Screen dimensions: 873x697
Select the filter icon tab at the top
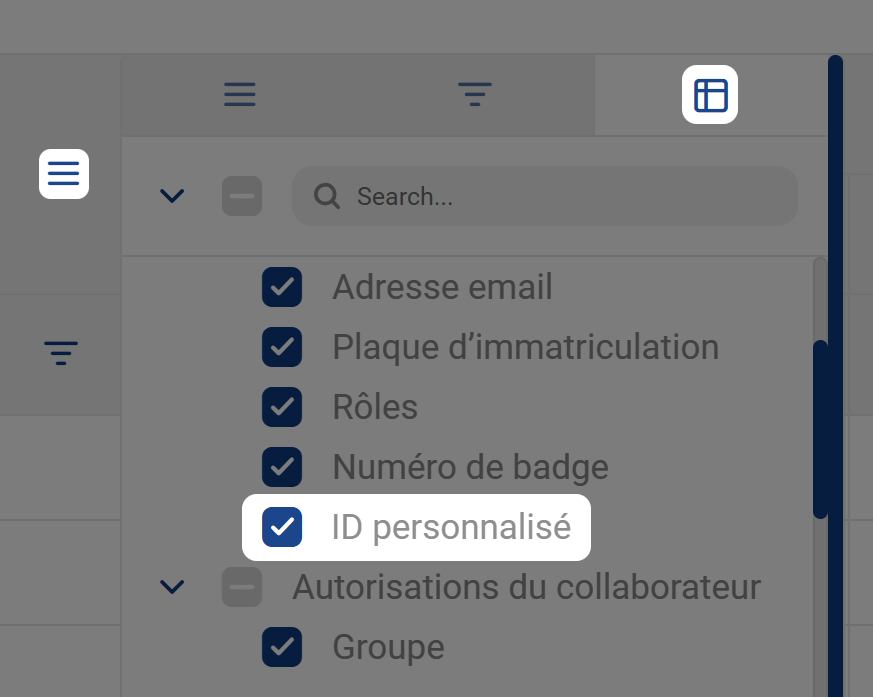click(474, 95)
